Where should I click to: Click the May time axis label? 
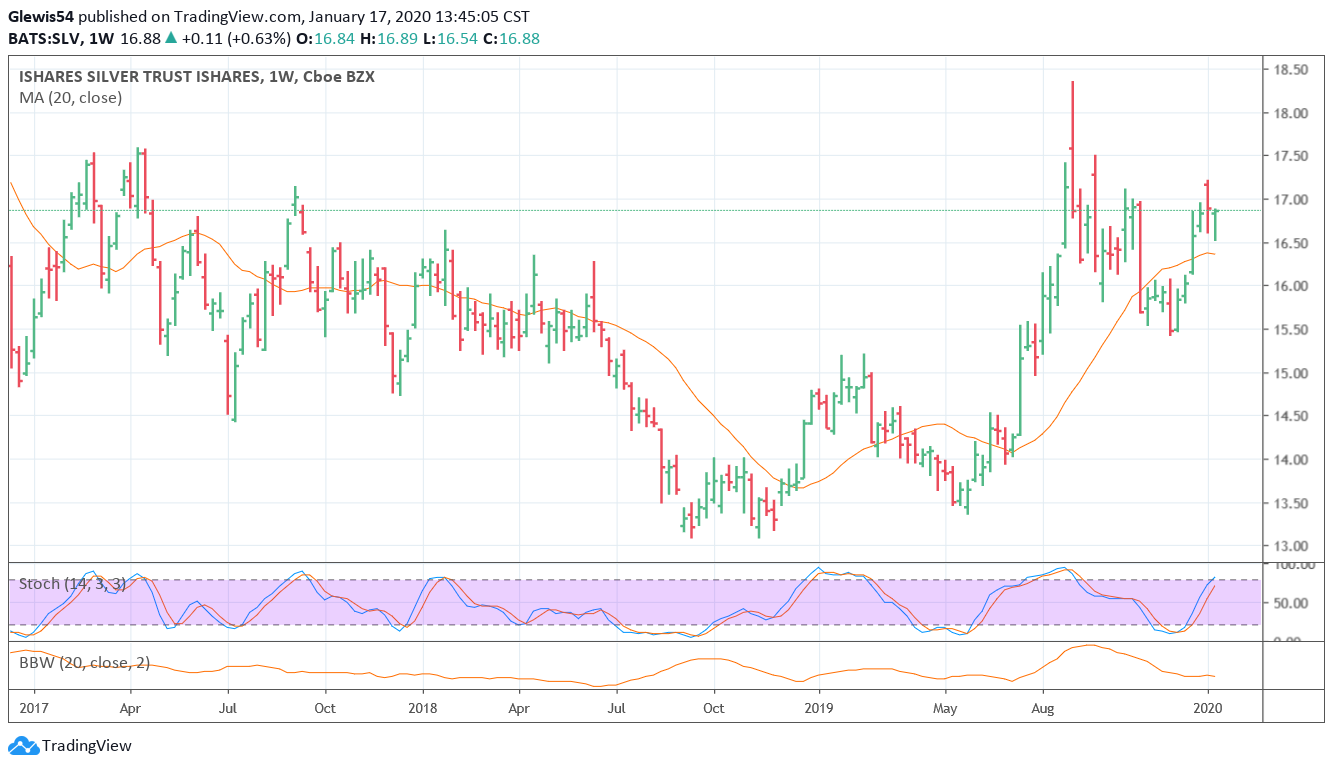pyautogui.click(x=945, y=709)
